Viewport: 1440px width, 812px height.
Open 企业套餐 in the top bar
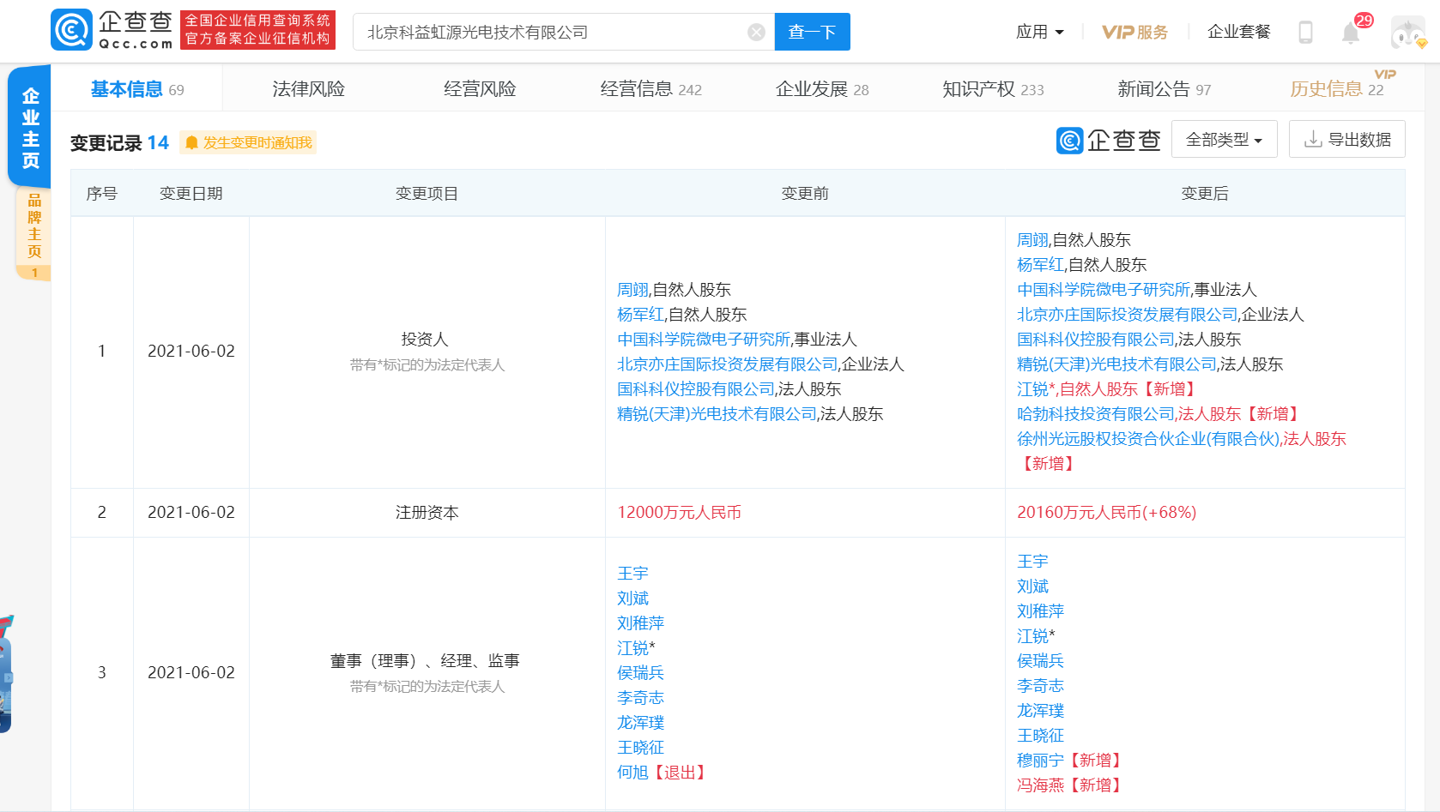1238,32
